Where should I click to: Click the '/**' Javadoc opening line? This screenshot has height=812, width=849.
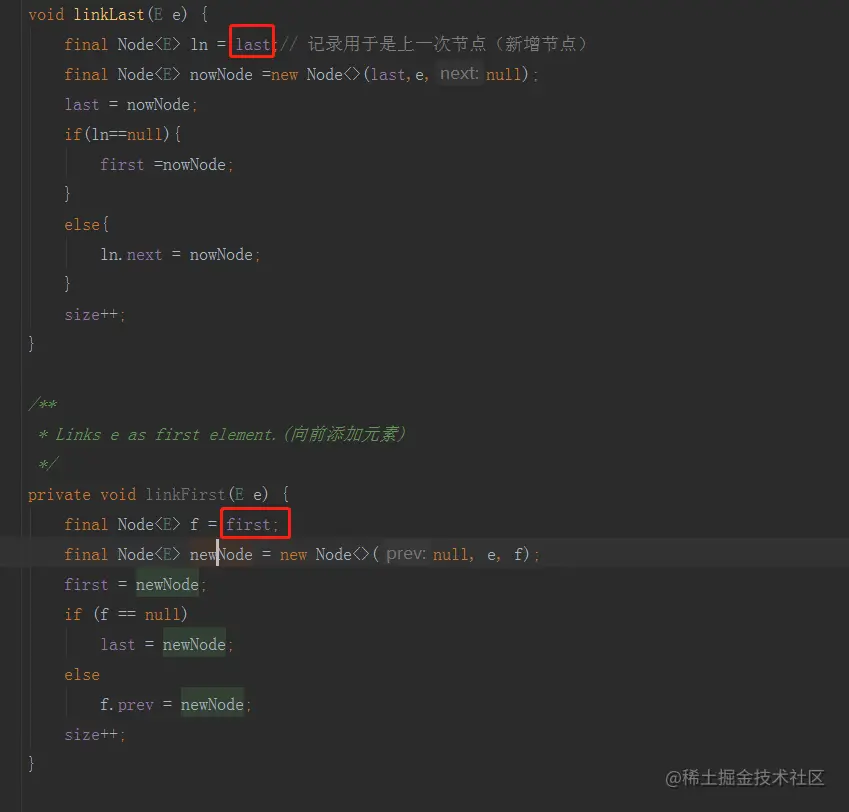(43, 404)
